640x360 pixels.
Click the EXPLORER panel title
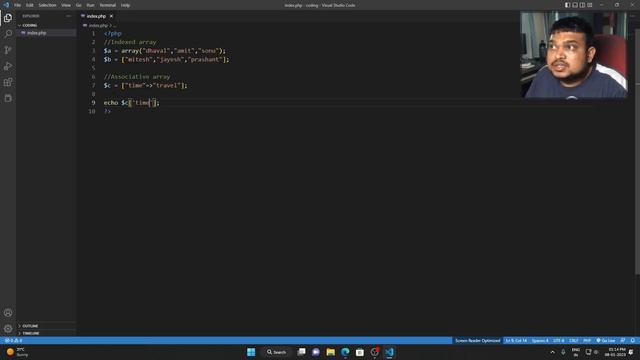click(31, 16)
